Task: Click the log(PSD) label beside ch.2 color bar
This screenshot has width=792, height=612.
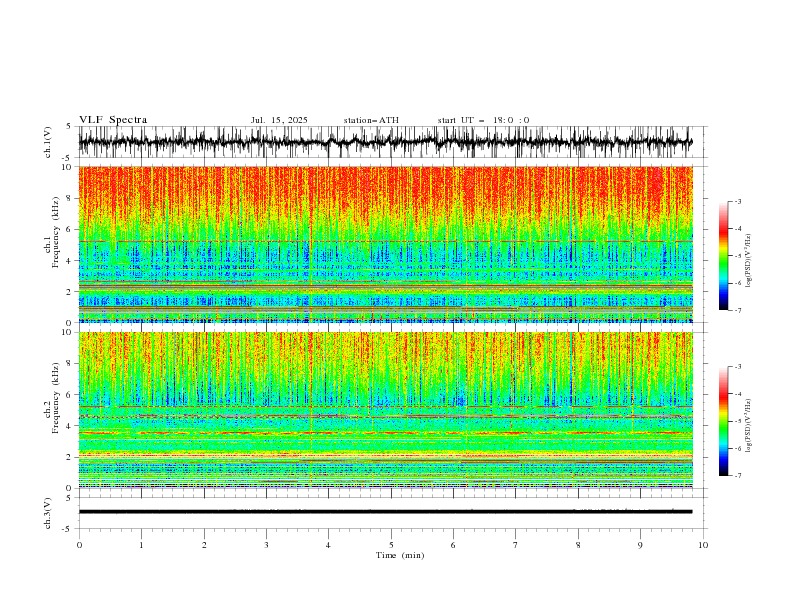Action: tap(749, 426)
